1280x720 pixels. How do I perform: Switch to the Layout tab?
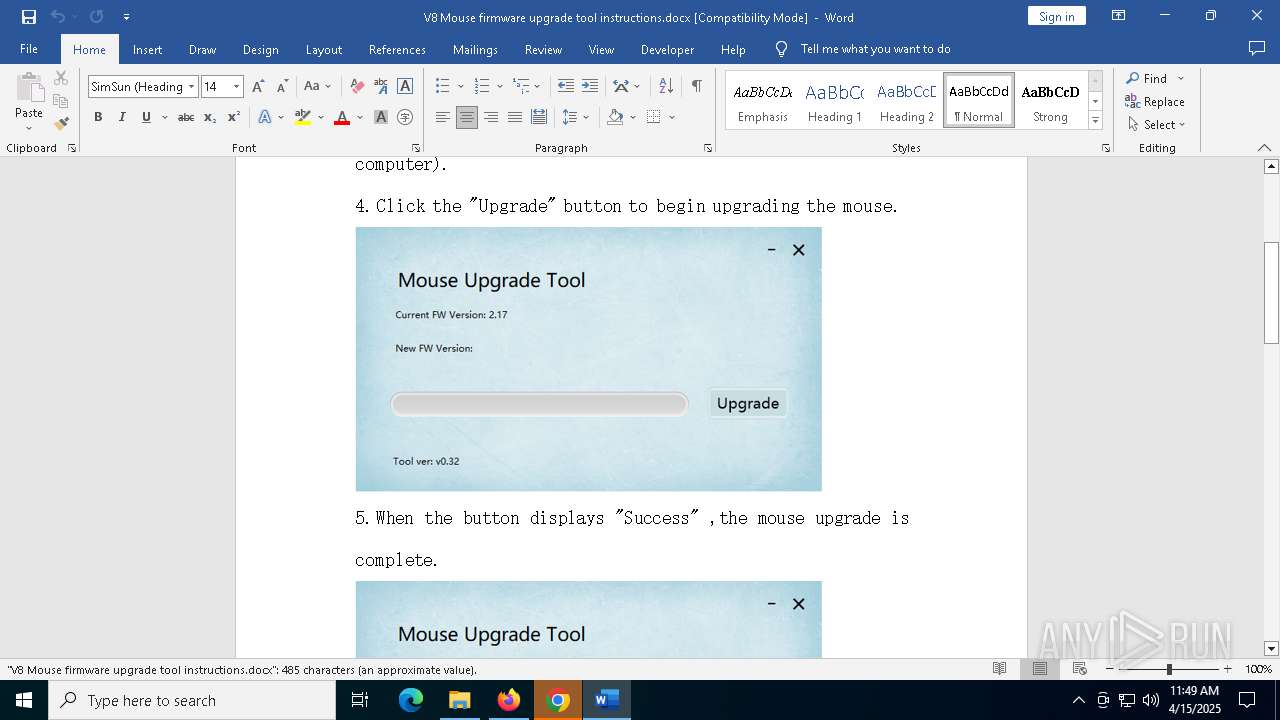pyautogui.click(x=323, y=49)
